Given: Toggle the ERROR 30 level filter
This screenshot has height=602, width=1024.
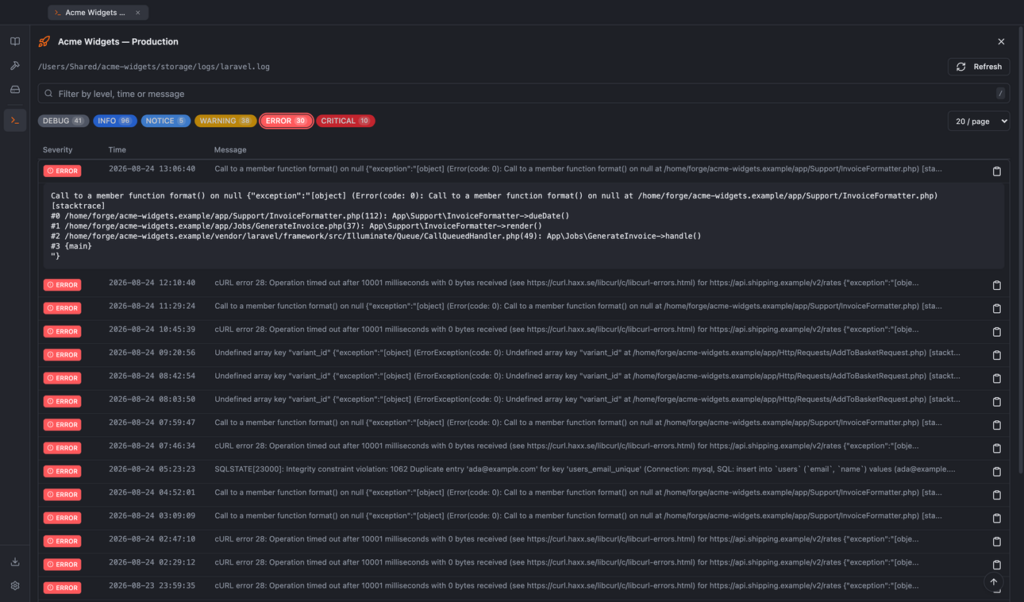Looking at the screenshot, I should click(x=286, y=121).
